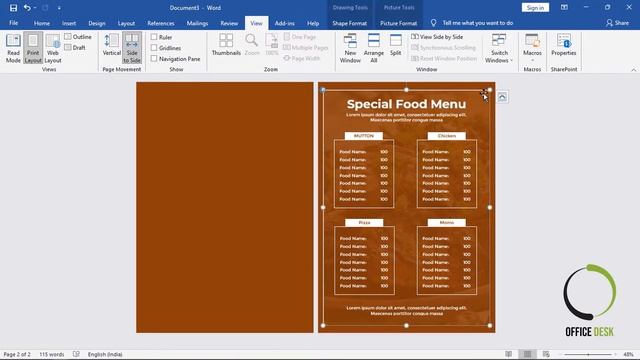This screenshot has height=360, width=640.
Task: Switch to the Design tab
Action: [x=97, y=23]
